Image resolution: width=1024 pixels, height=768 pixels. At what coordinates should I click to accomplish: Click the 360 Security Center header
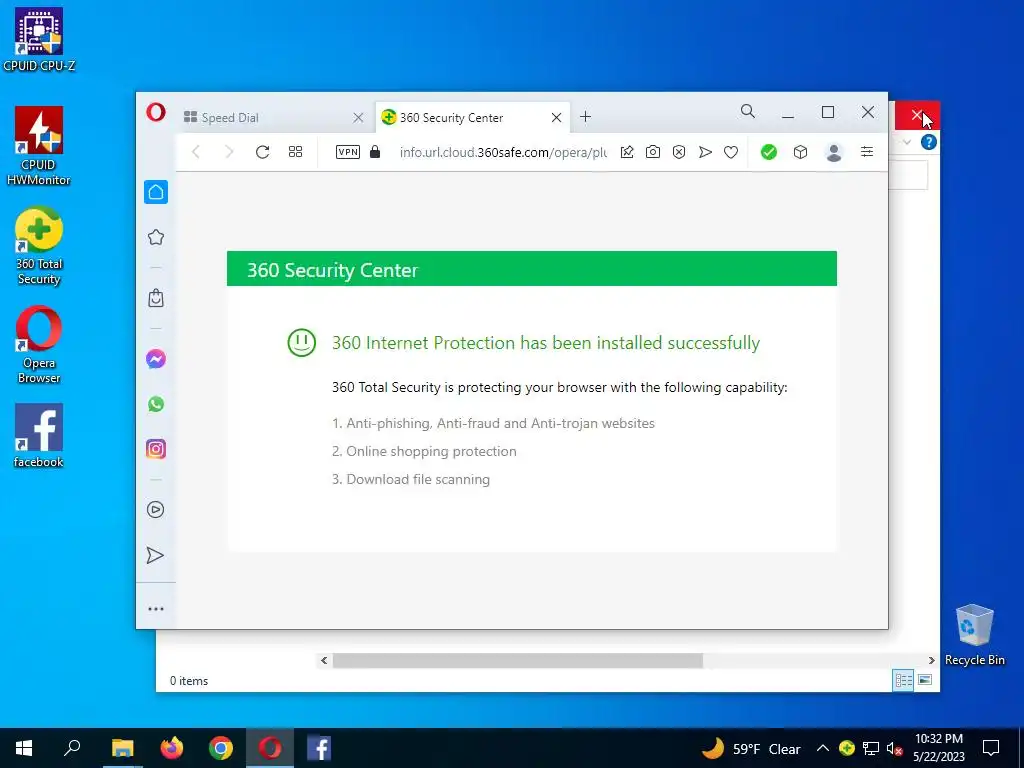[532, 268]
